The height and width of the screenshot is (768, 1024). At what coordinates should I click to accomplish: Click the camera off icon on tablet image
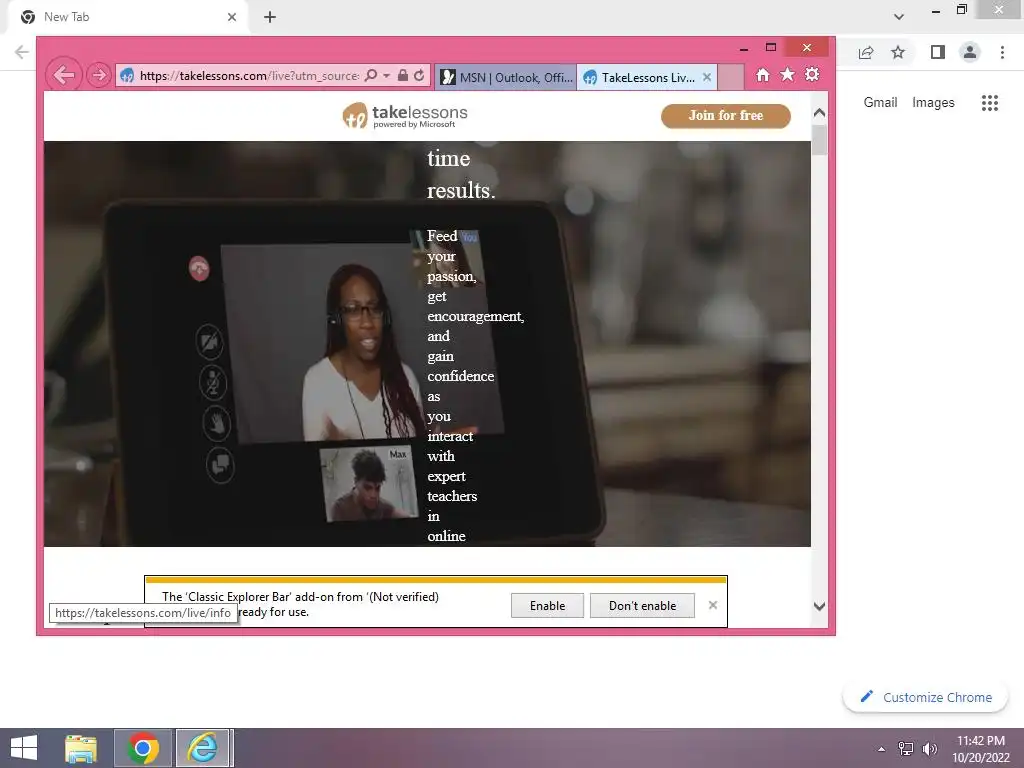(x=210, y=342)
